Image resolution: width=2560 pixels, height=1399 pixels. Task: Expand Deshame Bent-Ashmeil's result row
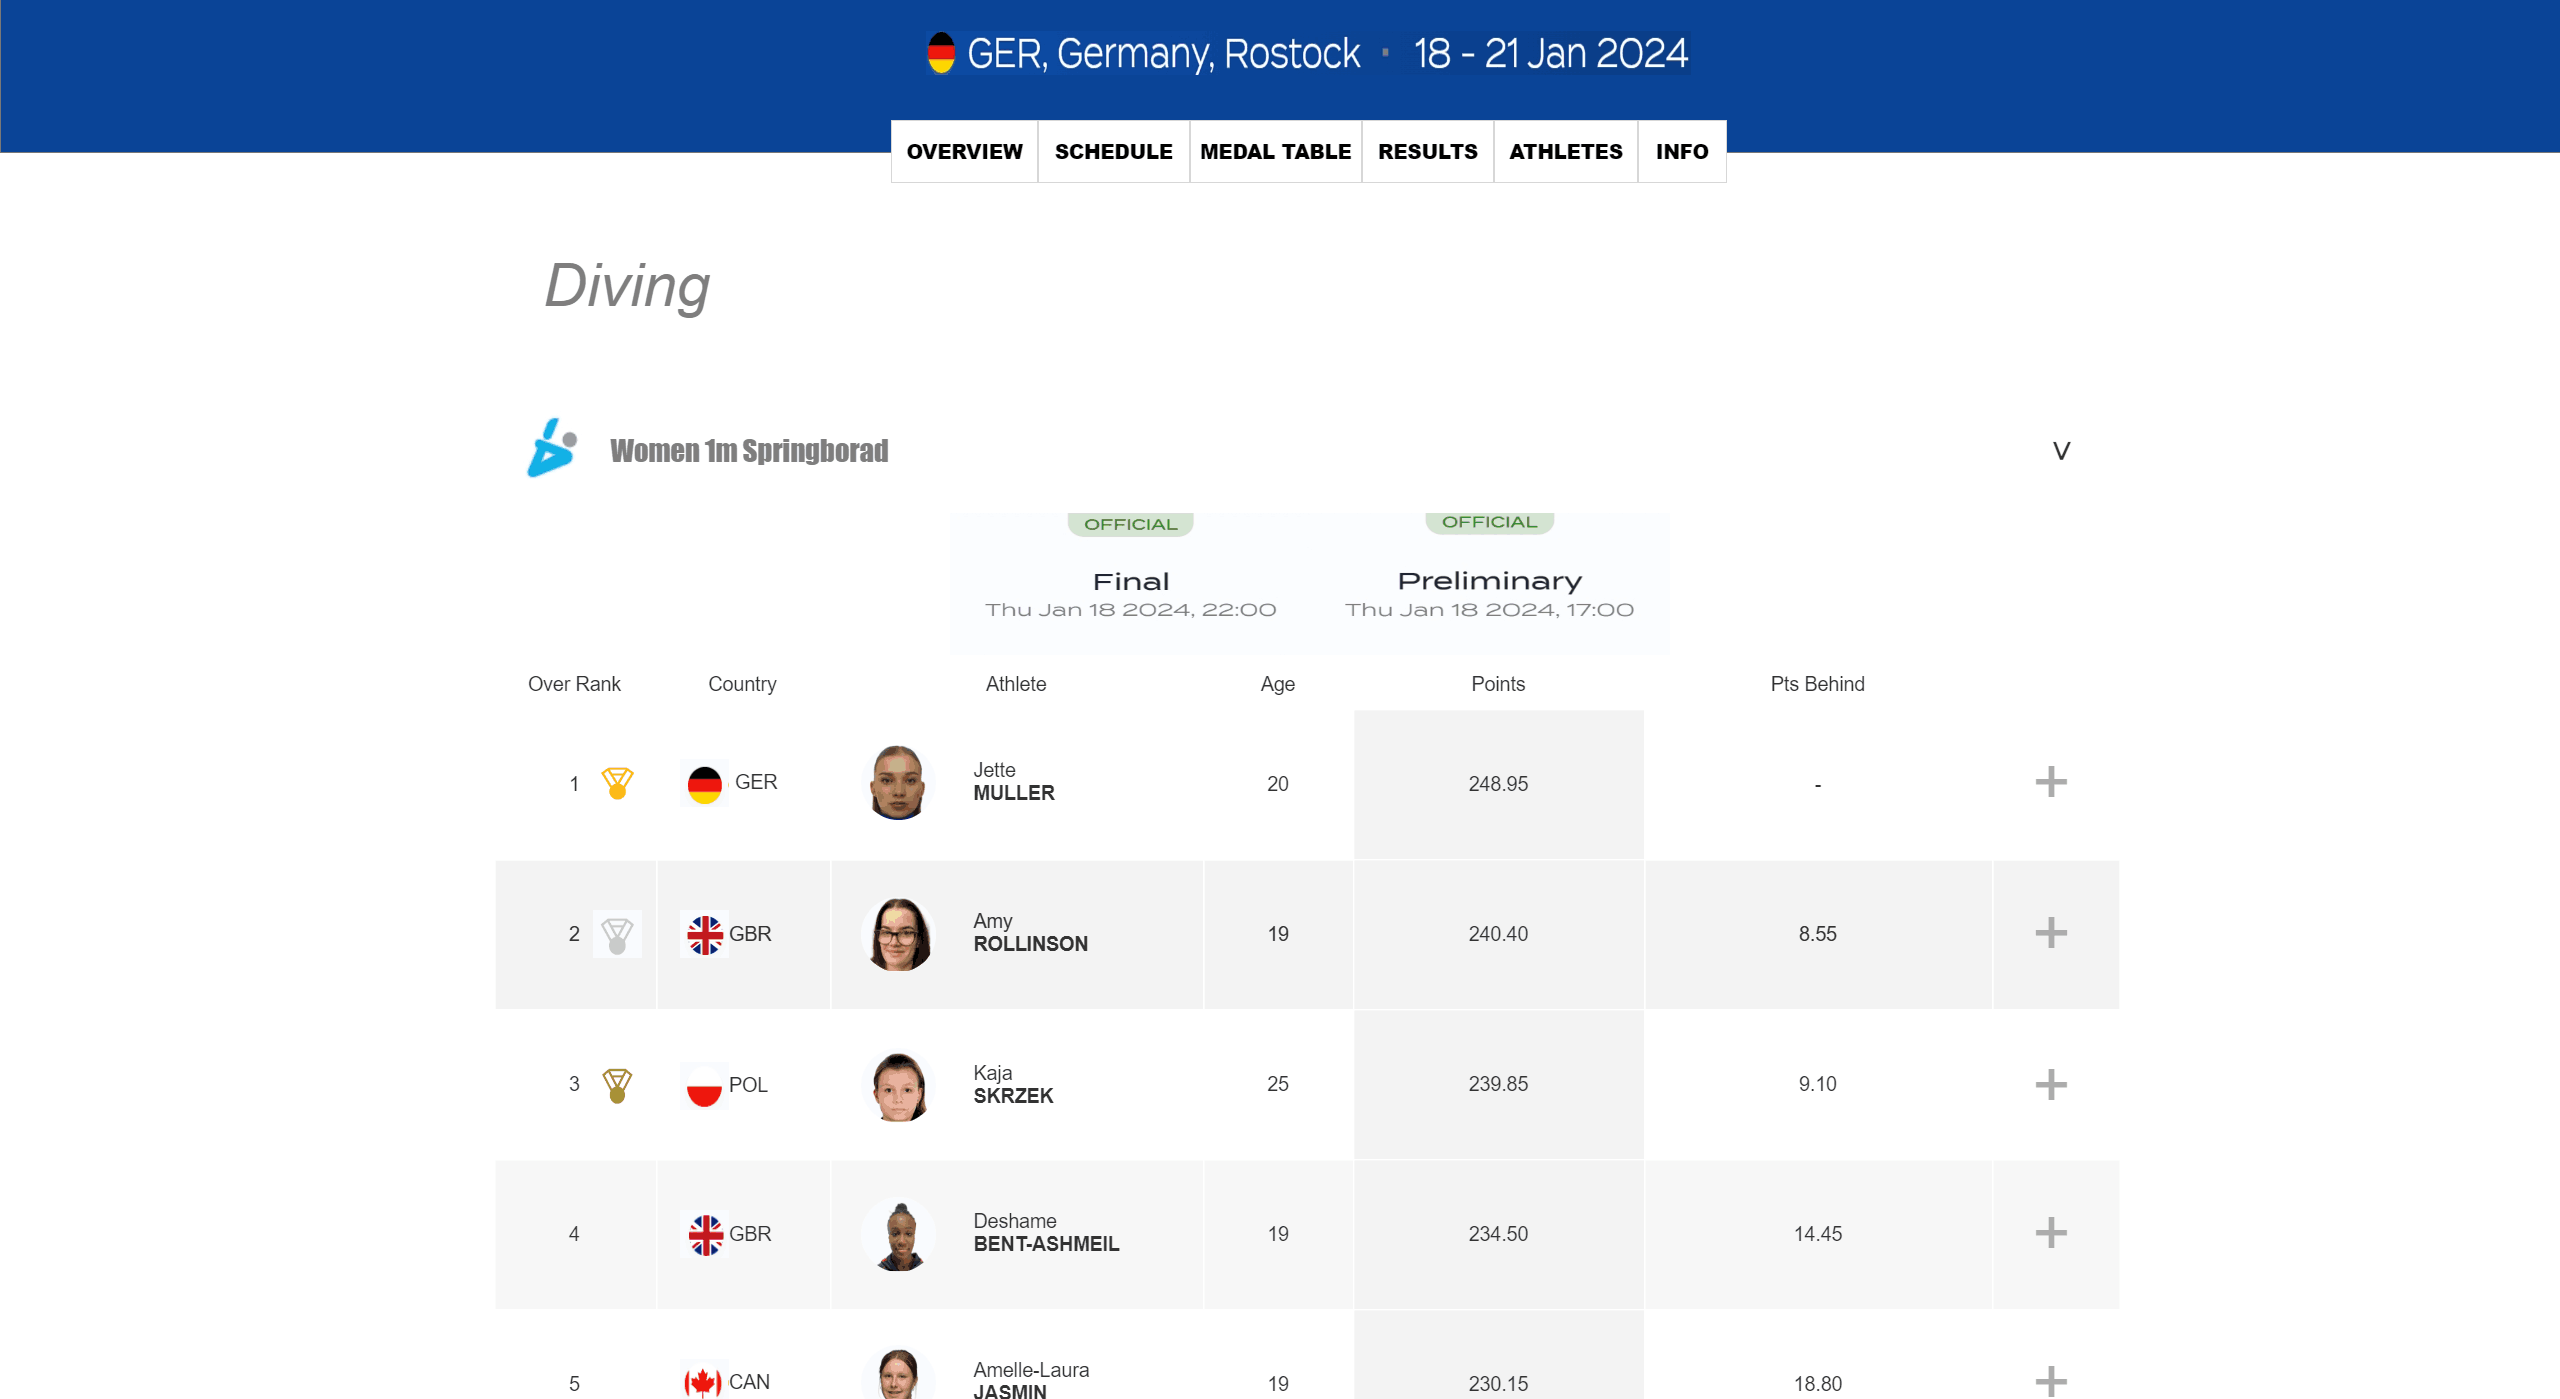(x=2050, y=1233)
